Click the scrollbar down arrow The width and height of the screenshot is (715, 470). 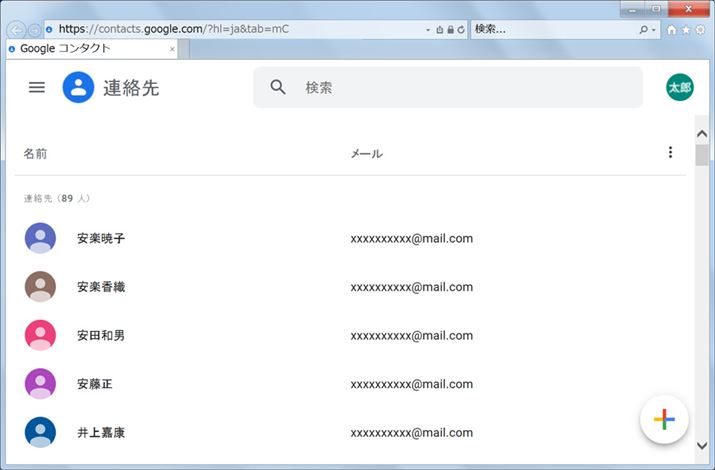702,445
